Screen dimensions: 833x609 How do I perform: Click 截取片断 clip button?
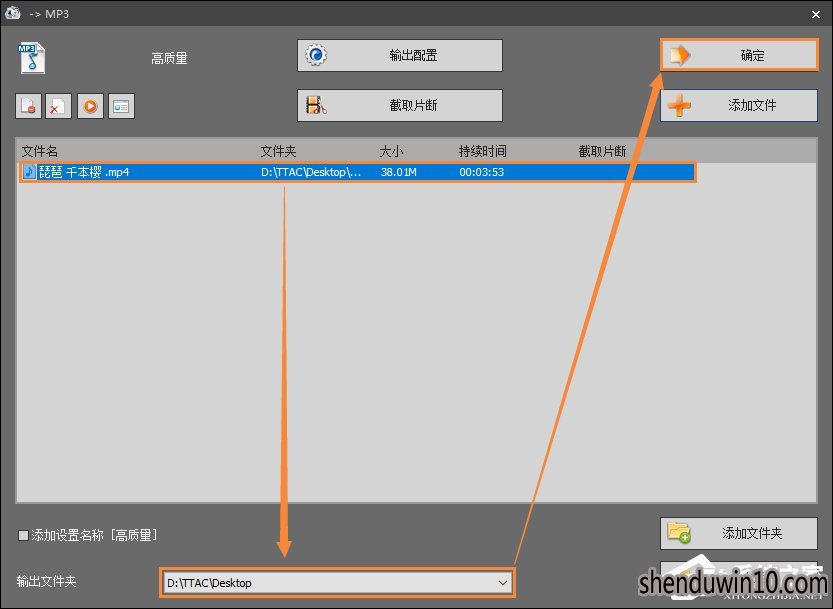pyautogui.click(x=400, y=105)
